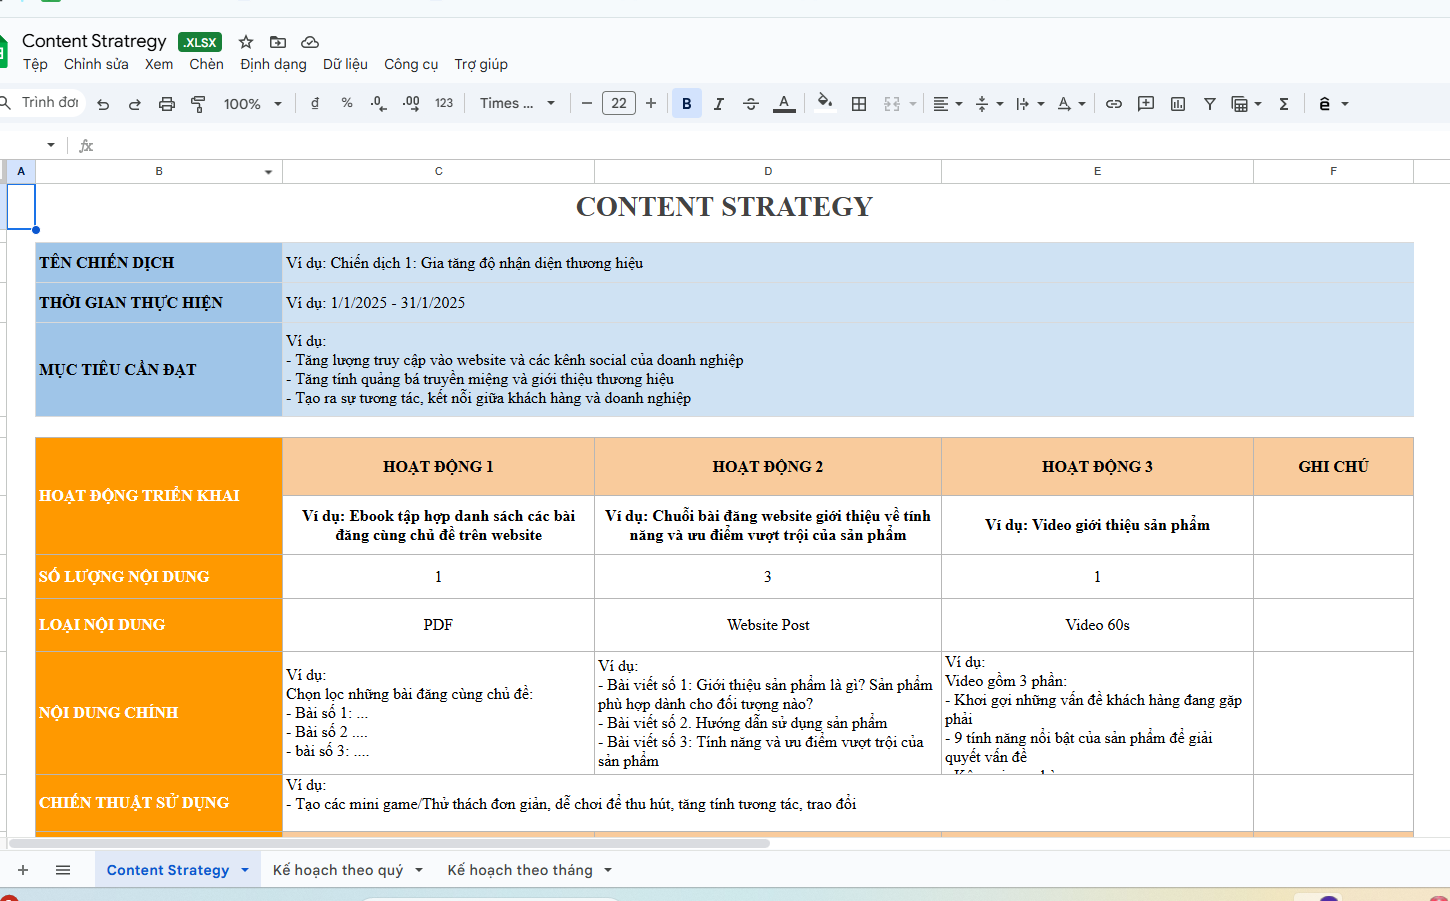Select the HOẠT ĐỘNG 2 header cell

(768, 467)
